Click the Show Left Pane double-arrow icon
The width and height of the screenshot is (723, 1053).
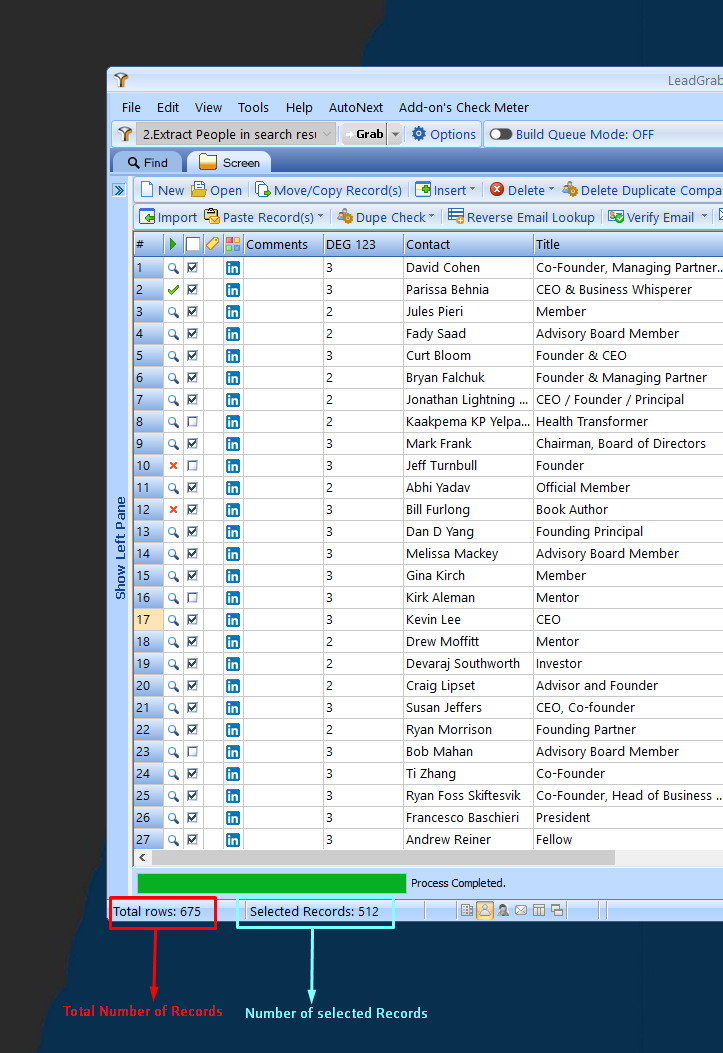pos(119,190)
